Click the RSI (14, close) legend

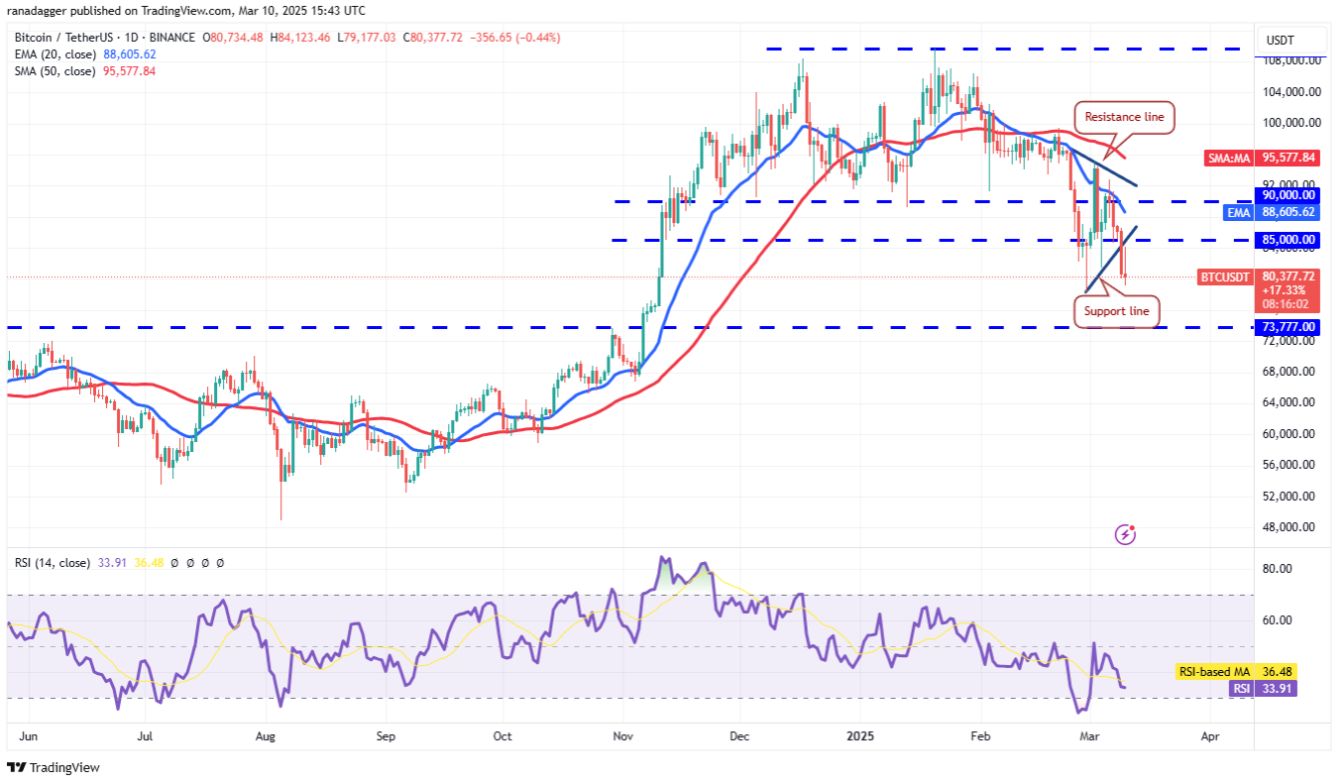click(x=51, y=563)
